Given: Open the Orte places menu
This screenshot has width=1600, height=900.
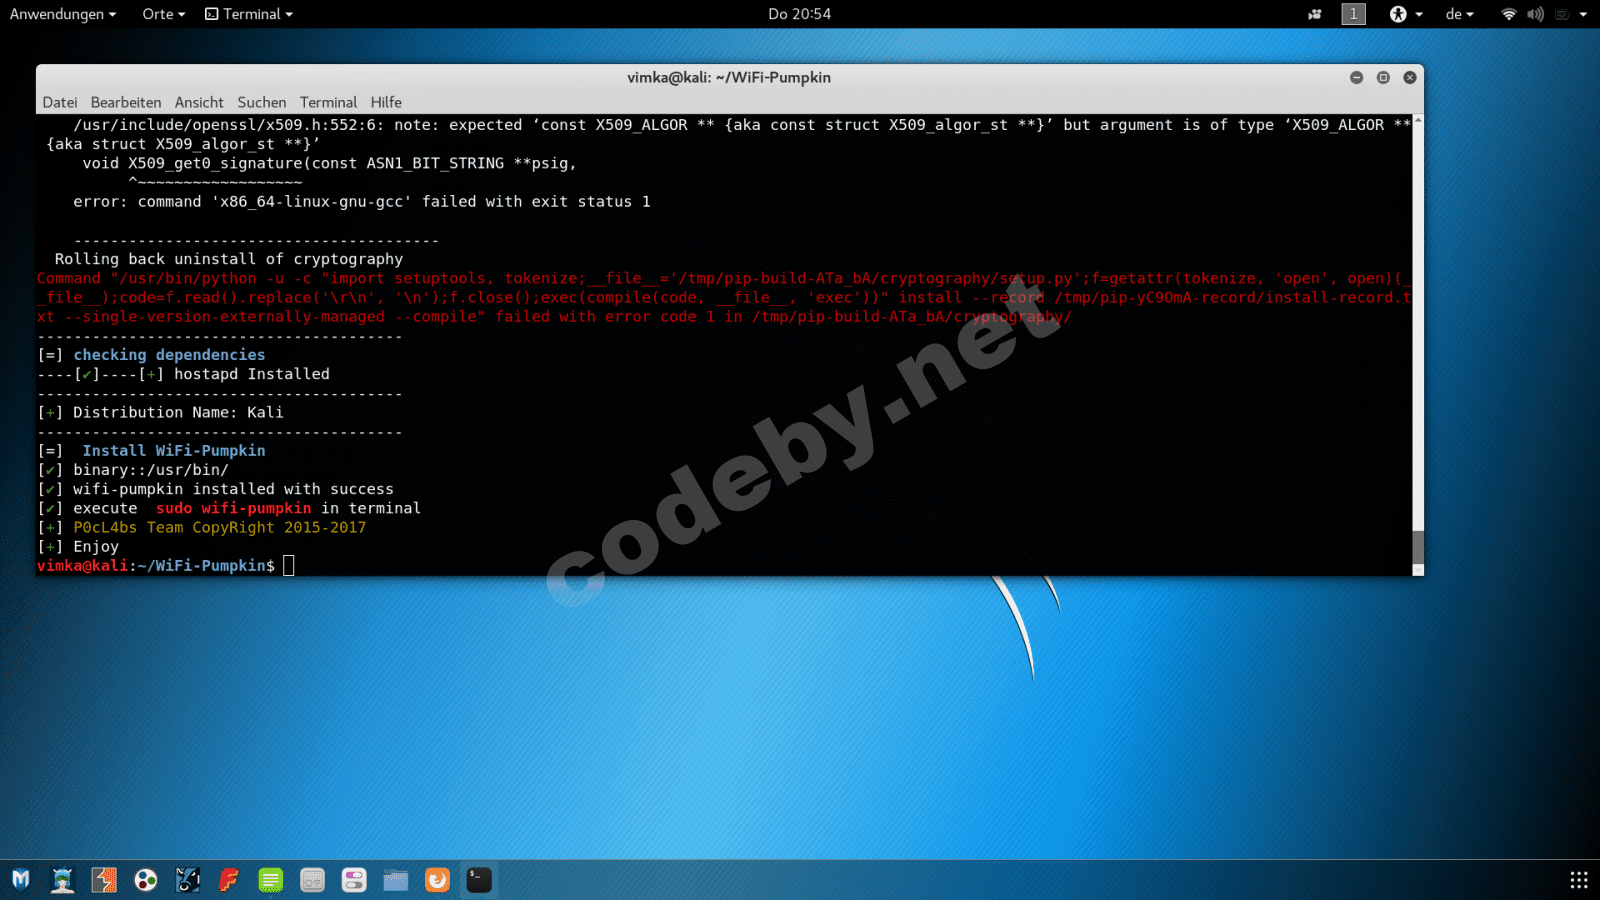Looking at the screenshot, I should tap(164, 14).
